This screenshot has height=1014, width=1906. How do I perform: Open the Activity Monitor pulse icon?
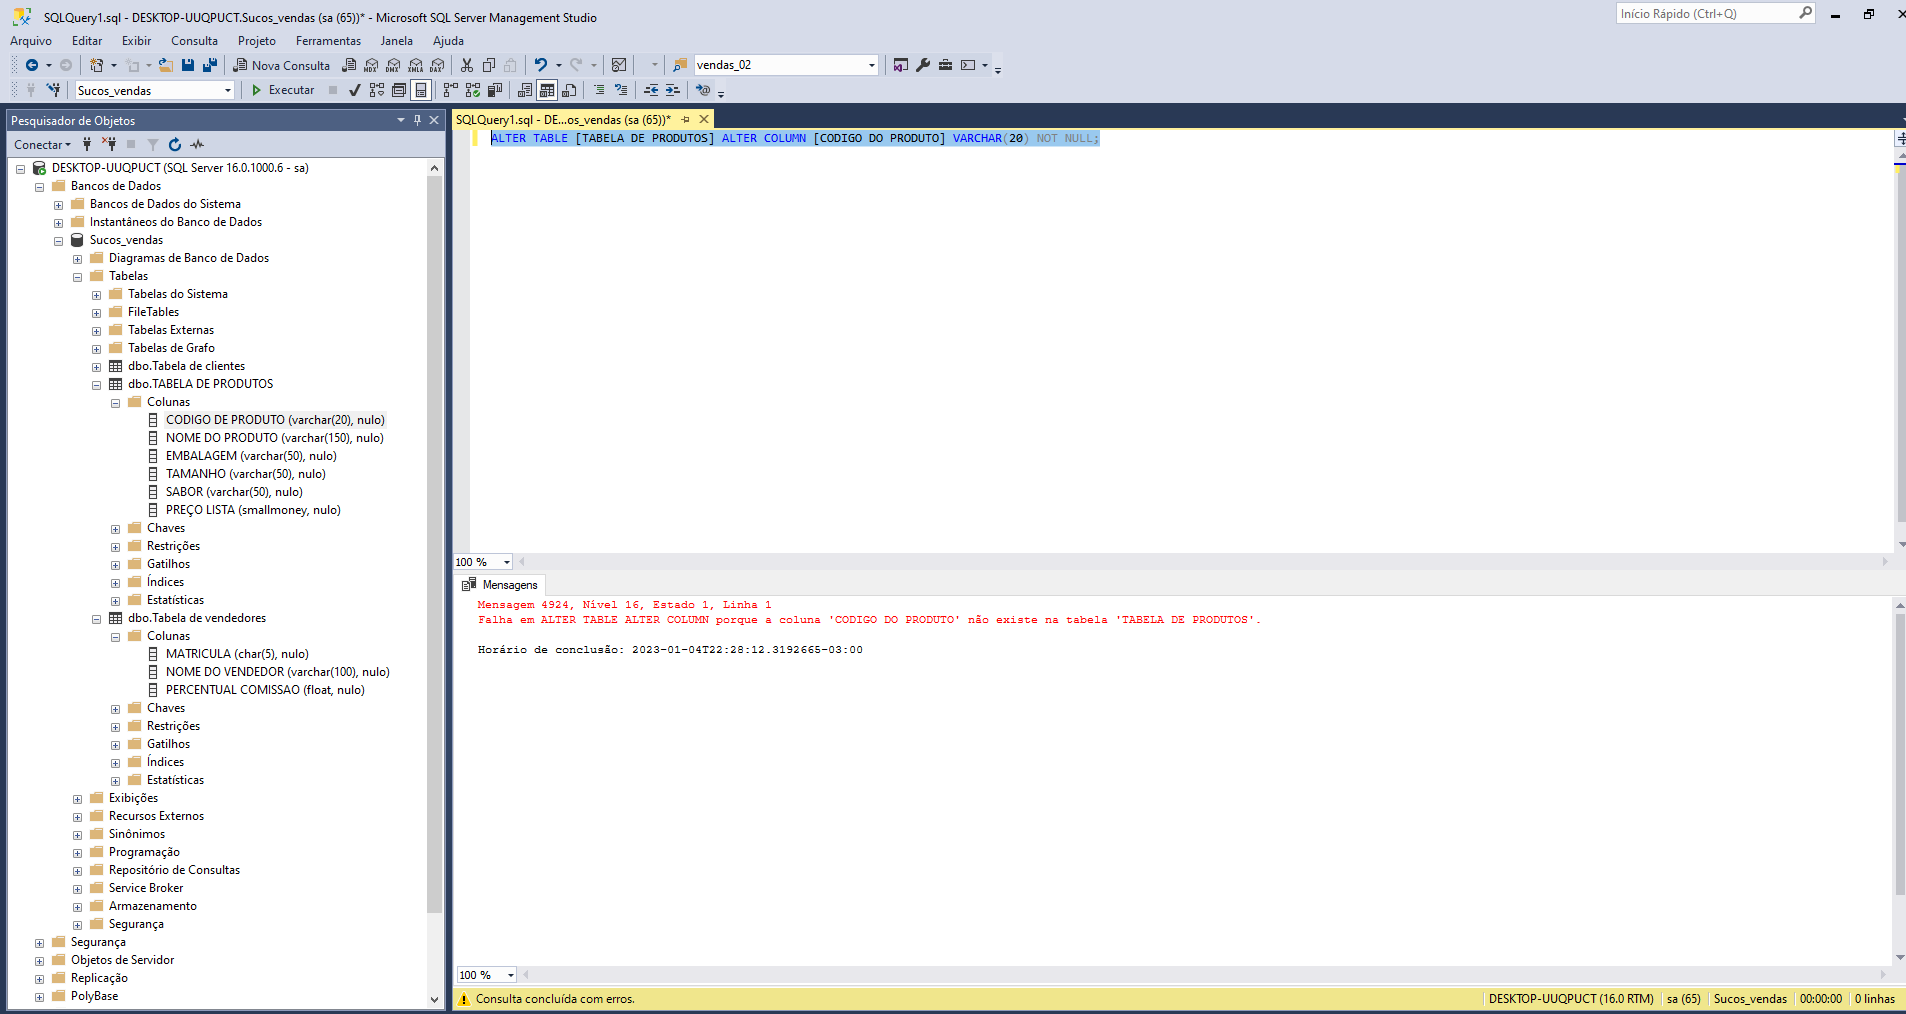coord(197,145)
